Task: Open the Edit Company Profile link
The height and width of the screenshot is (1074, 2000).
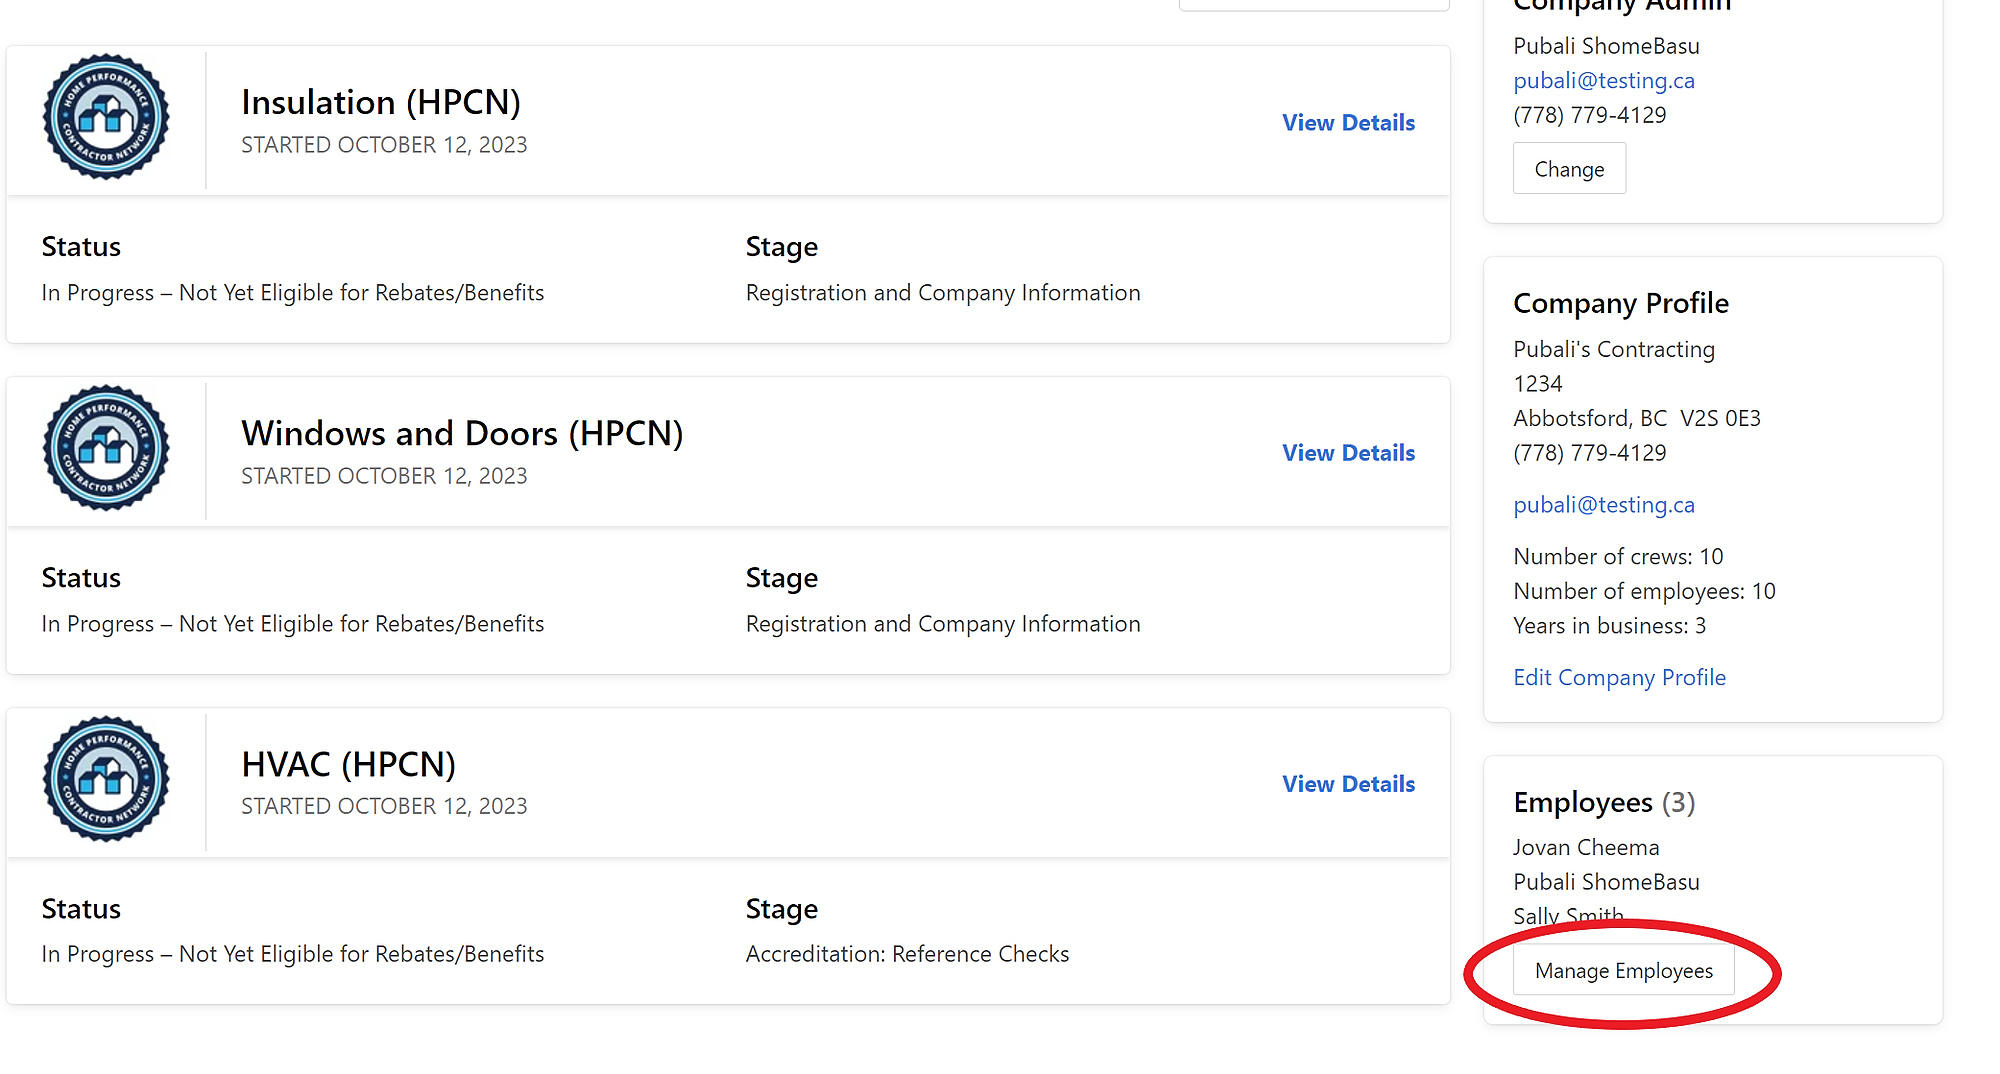Action: coord(1619,678)
